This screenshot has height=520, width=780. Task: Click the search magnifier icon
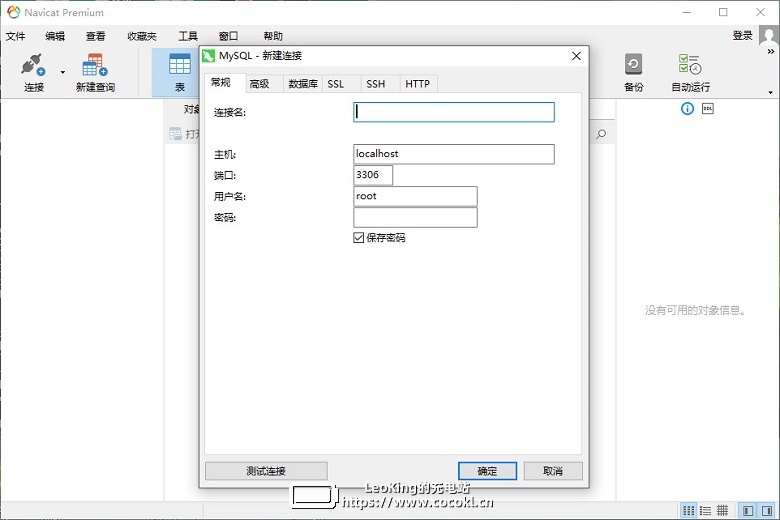[601, 134]
